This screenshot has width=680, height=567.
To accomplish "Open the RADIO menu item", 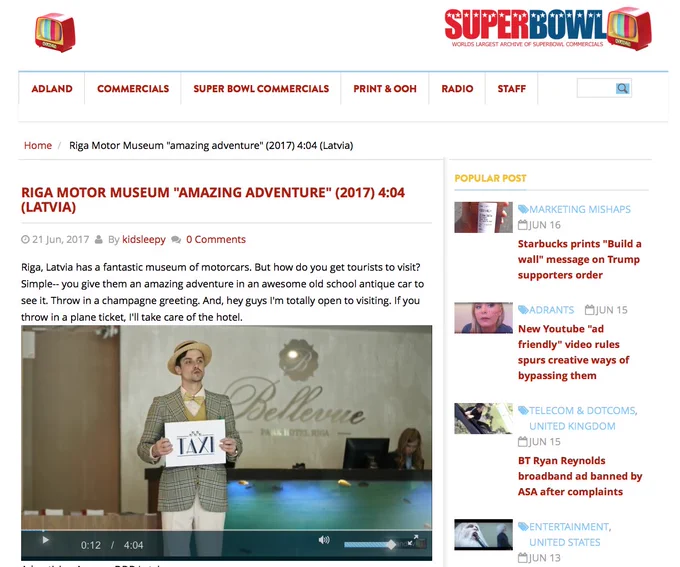I will click(x=457, y=88).
